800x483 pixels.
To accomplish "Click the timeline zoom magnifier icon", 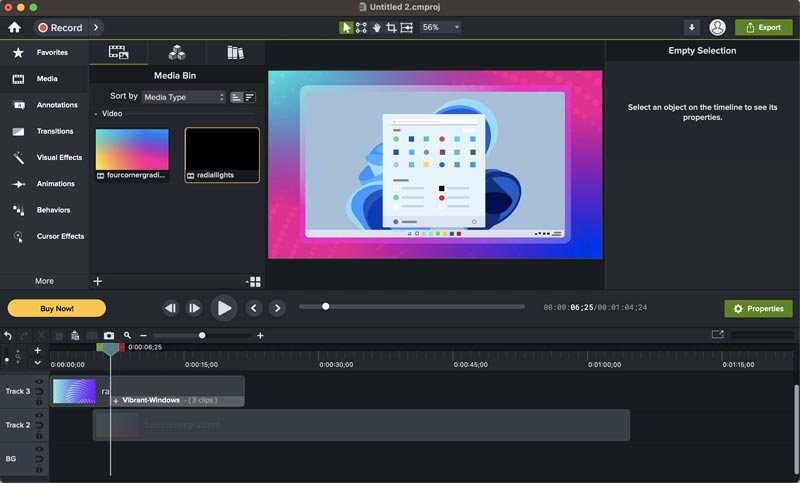I will (127, 336).
